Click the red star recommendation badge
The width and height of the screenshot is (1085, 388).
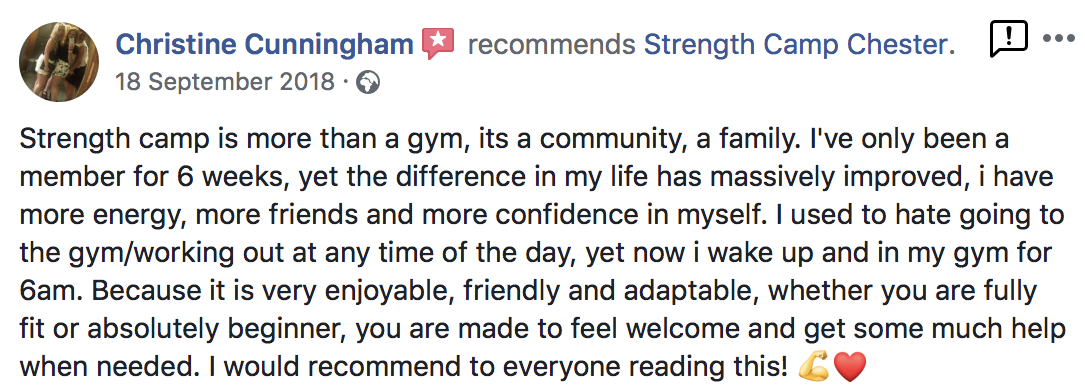(439, 44)
